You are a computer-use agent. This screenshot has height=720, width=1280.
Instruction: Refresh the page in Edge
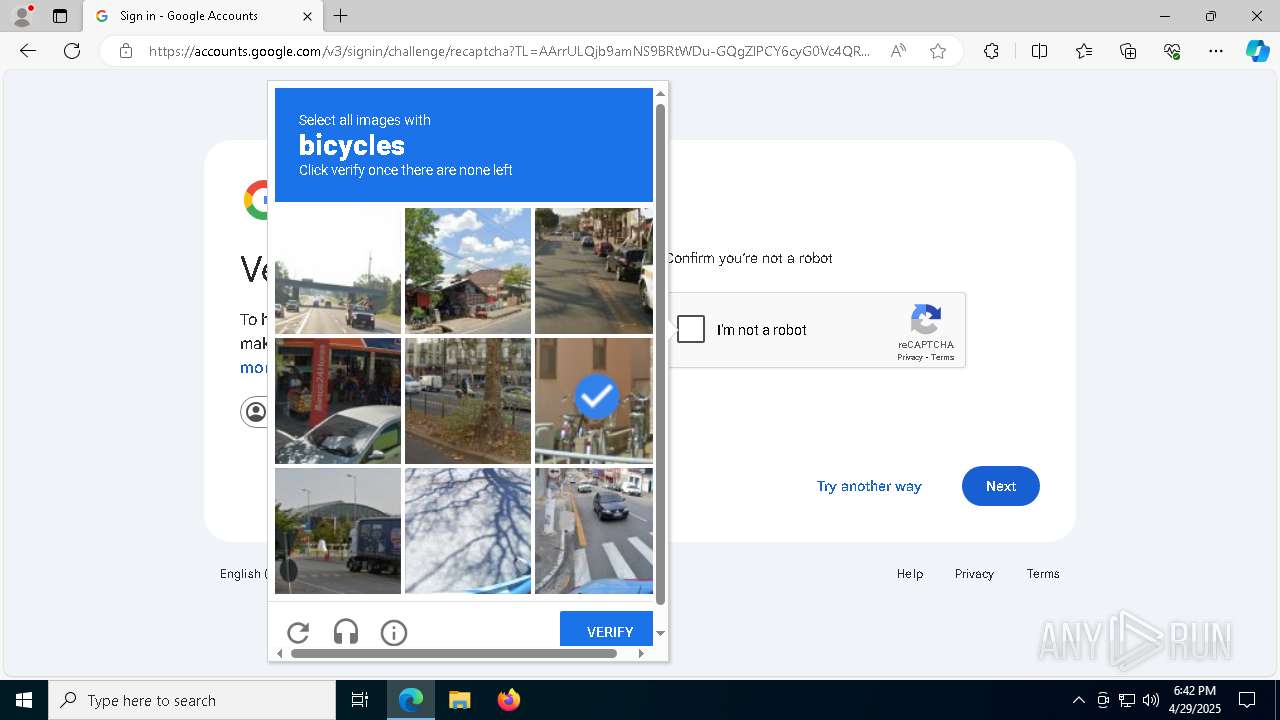pyautogui.click(x=72, y=51)
